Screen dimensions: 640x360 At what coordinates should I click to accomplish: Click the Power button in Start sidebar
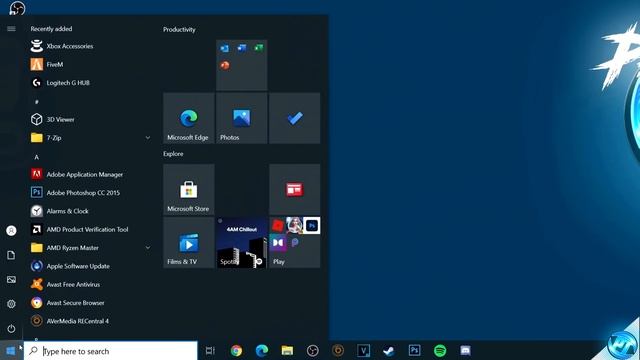[11, 329]
